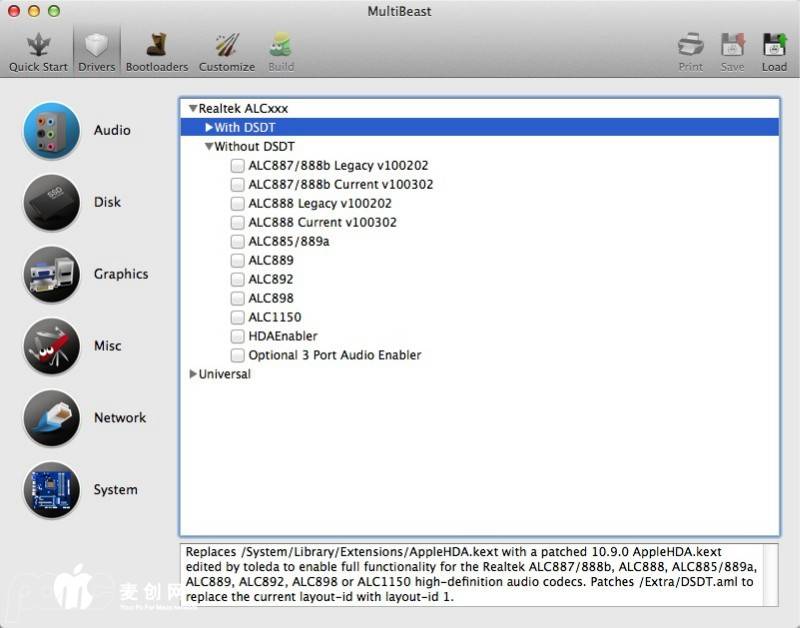Image resolution: width=800 pixels, height=628 pixels.
Task: Enable ALC1150 audio driver checkbox
Action: 238,317
